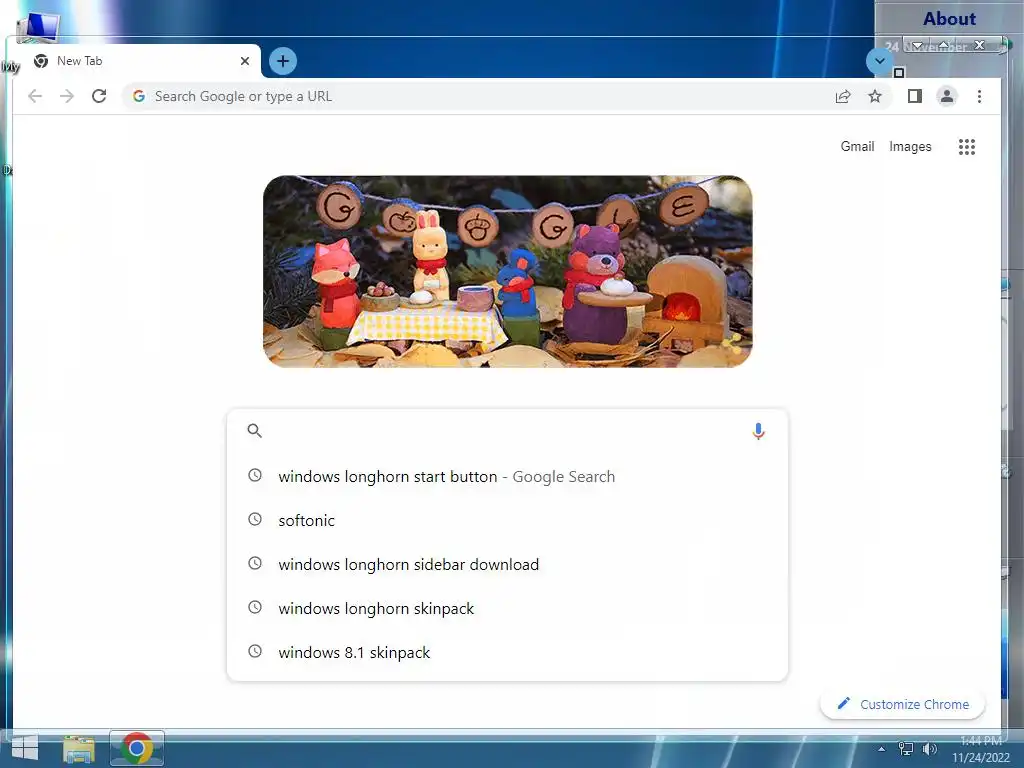The image size is (1024, 768).
Task: Open a new tab with plus button
Action: [x=283, y=61]
